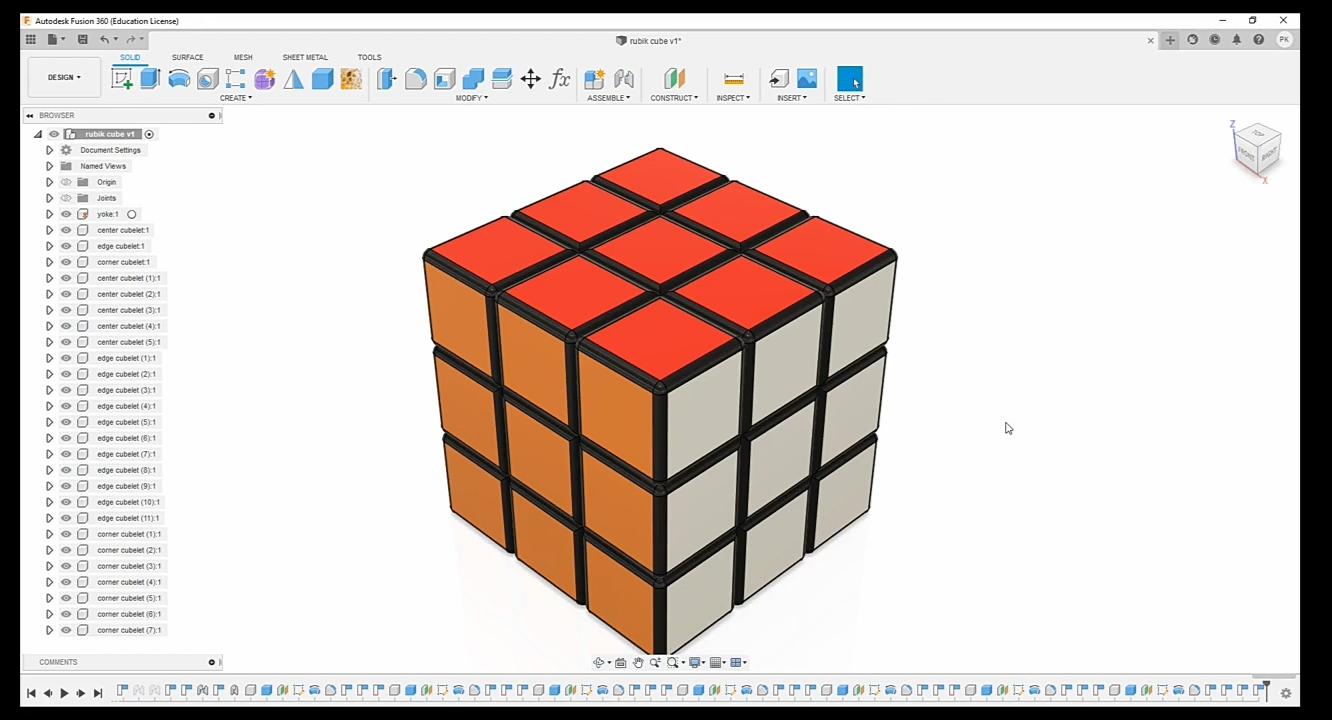This screenshot has height=720, width=1332.
Task: Open timeline settings gear
Action: coord(1286,693)
